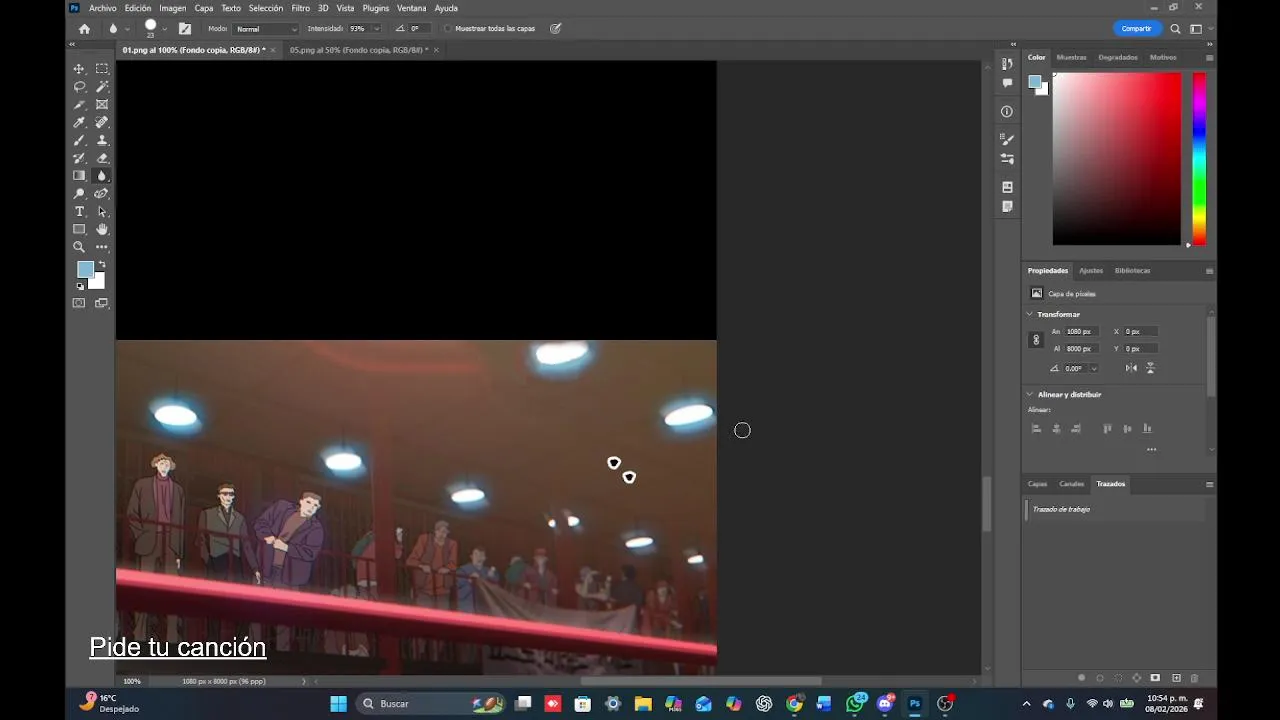Open the Brush Settings panel icon

pos(1007,139)
